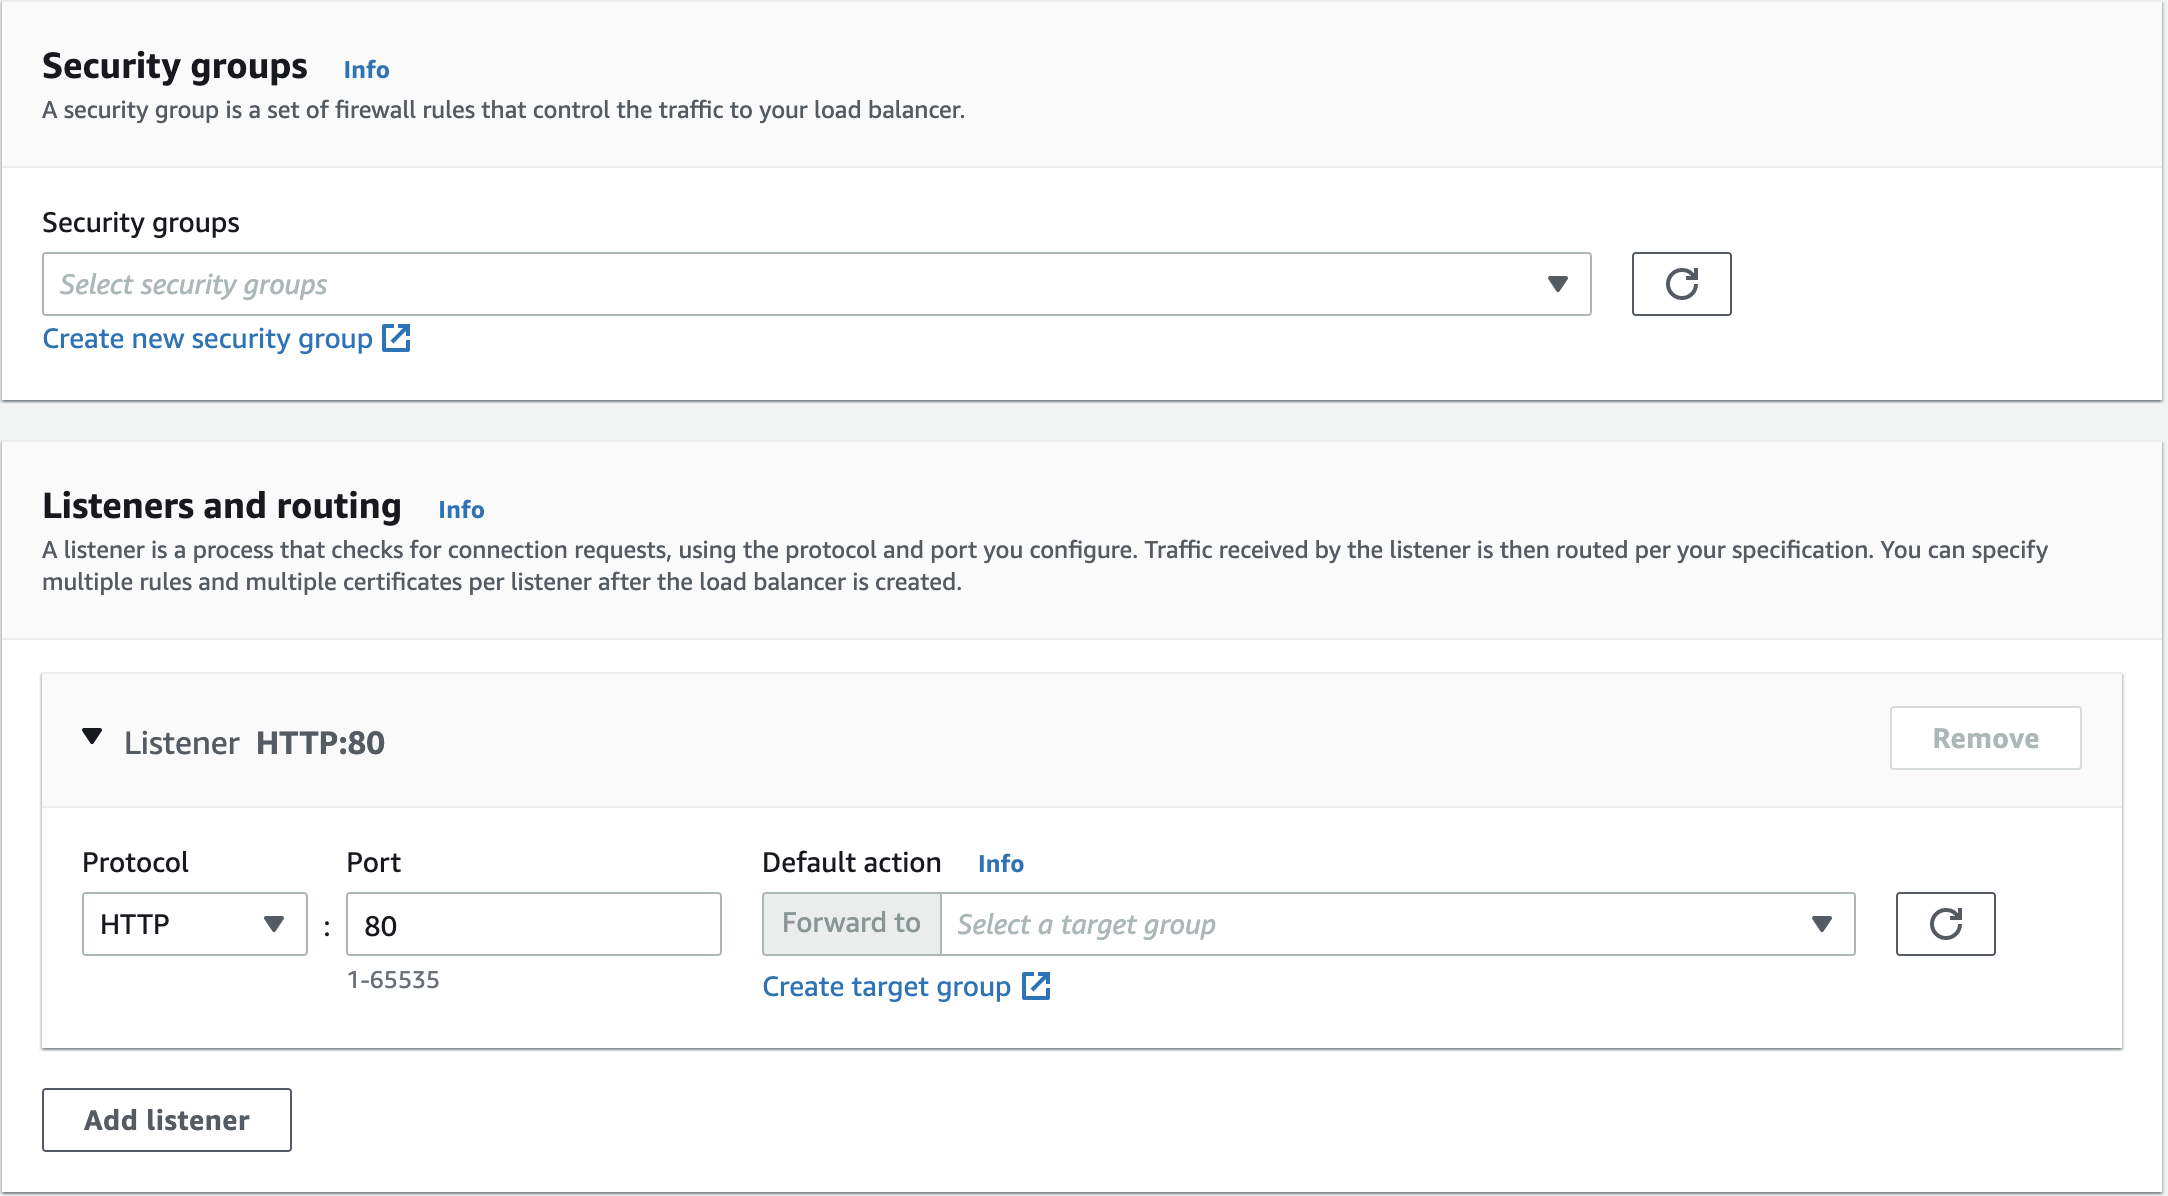2168x1196 pixels.
Task: Click dropdown arrow in Protocol selector
Action: point(274,924)
